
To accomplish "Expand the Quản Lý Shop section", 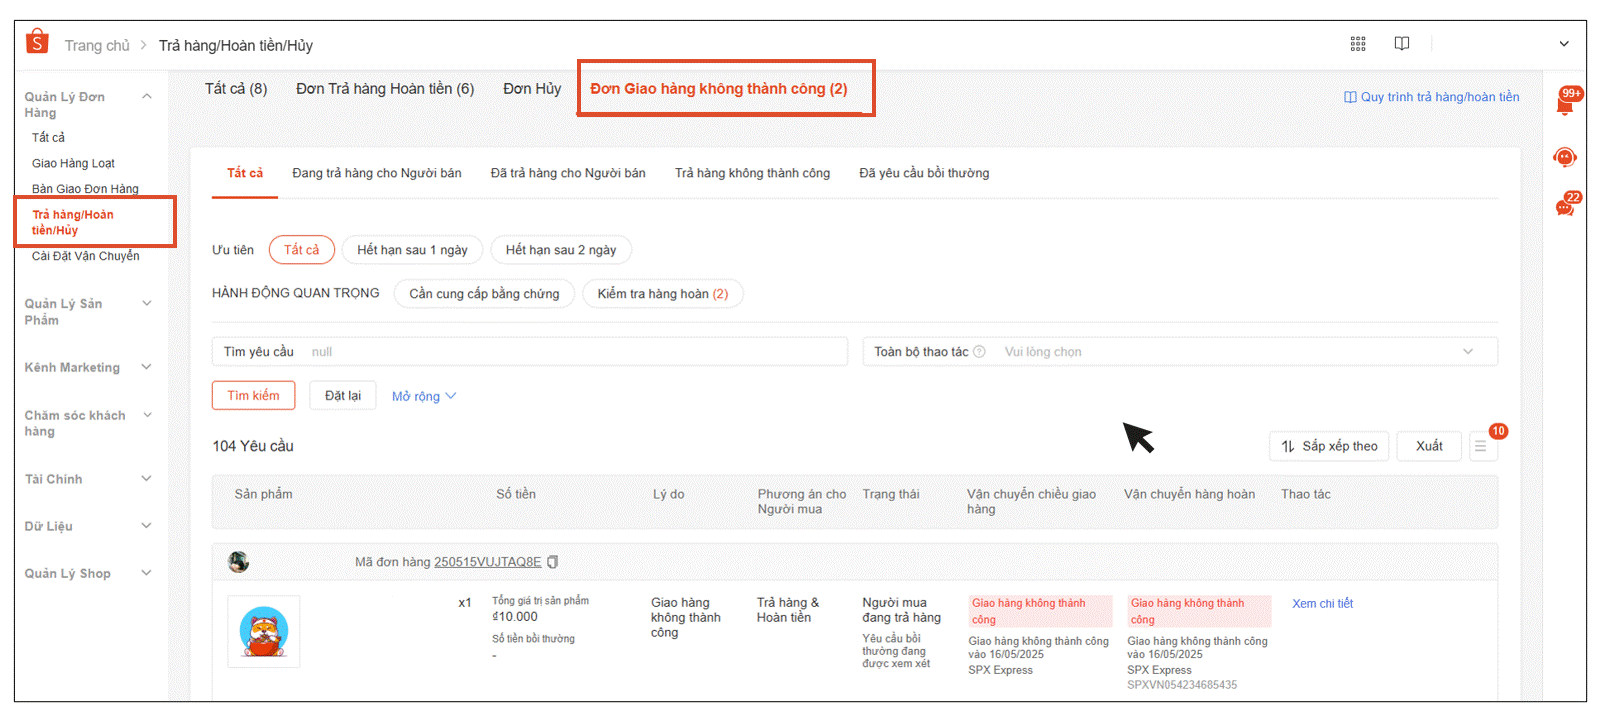I will pos(147,573).
